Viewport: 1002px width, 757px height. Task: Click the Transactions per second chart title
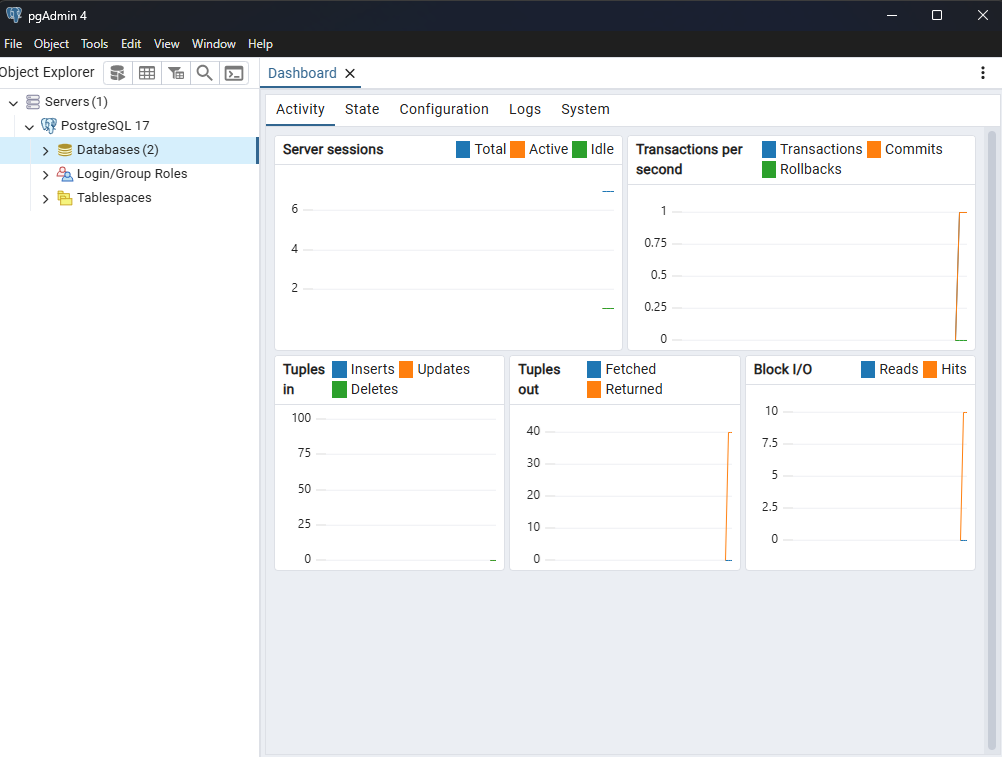(x=690, y=159)
